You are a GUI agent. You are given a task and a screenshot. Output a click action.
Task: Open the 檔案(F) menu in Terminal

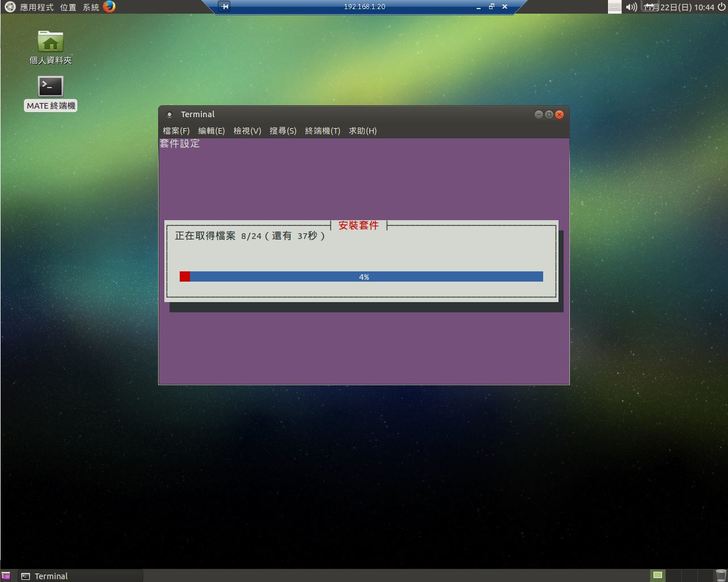pyautogui.click(x=176, y=131)
